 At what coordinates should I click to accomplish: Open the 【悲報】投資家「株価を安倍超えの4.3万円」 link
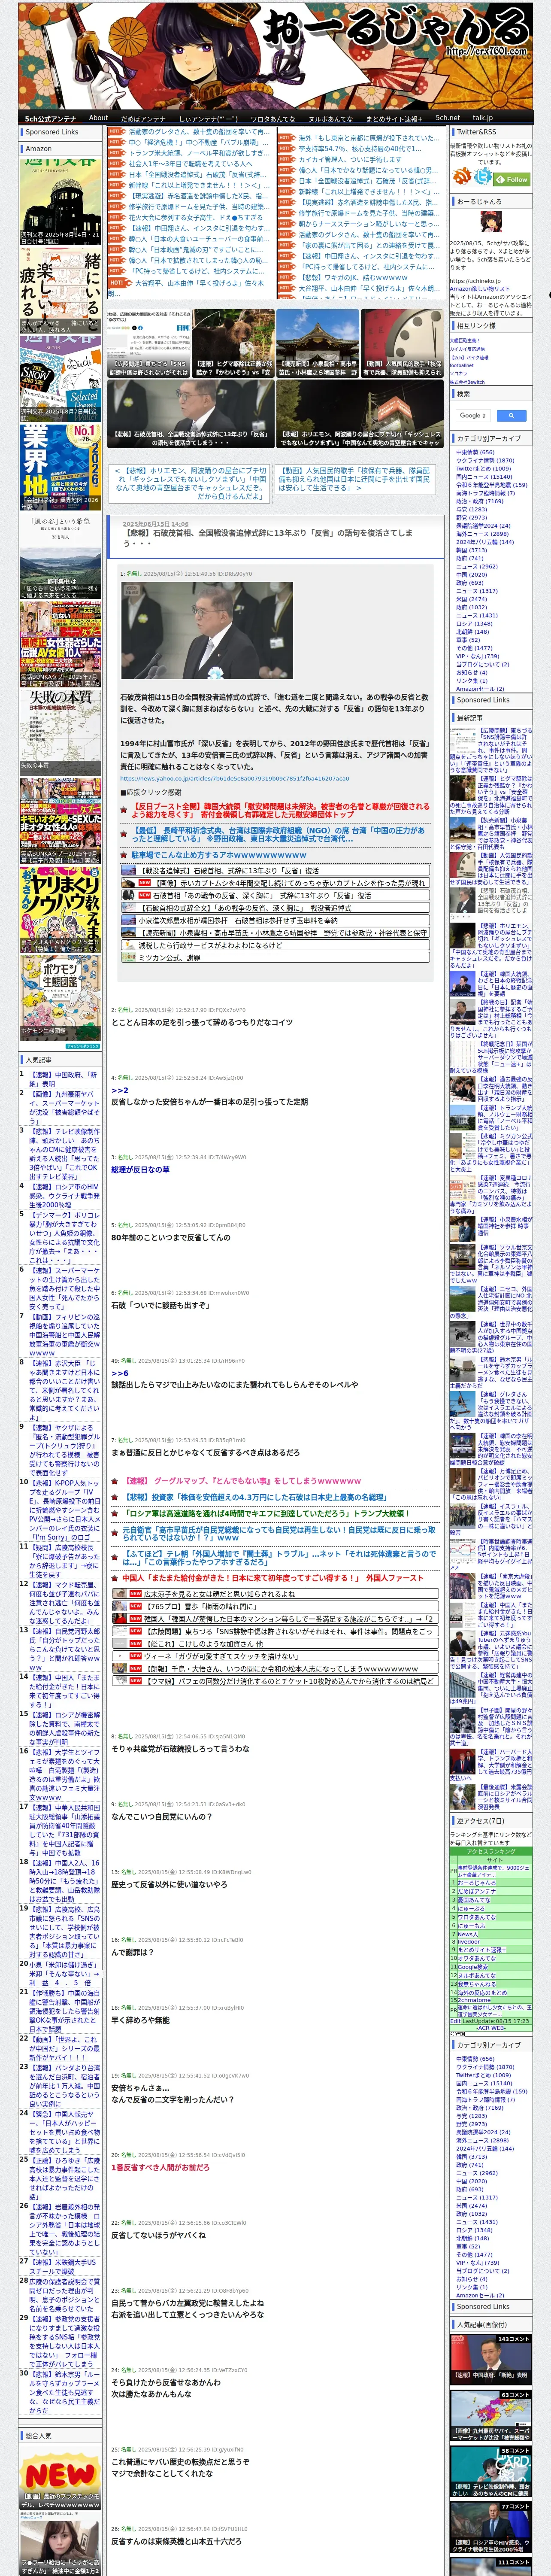[255, 1497]
